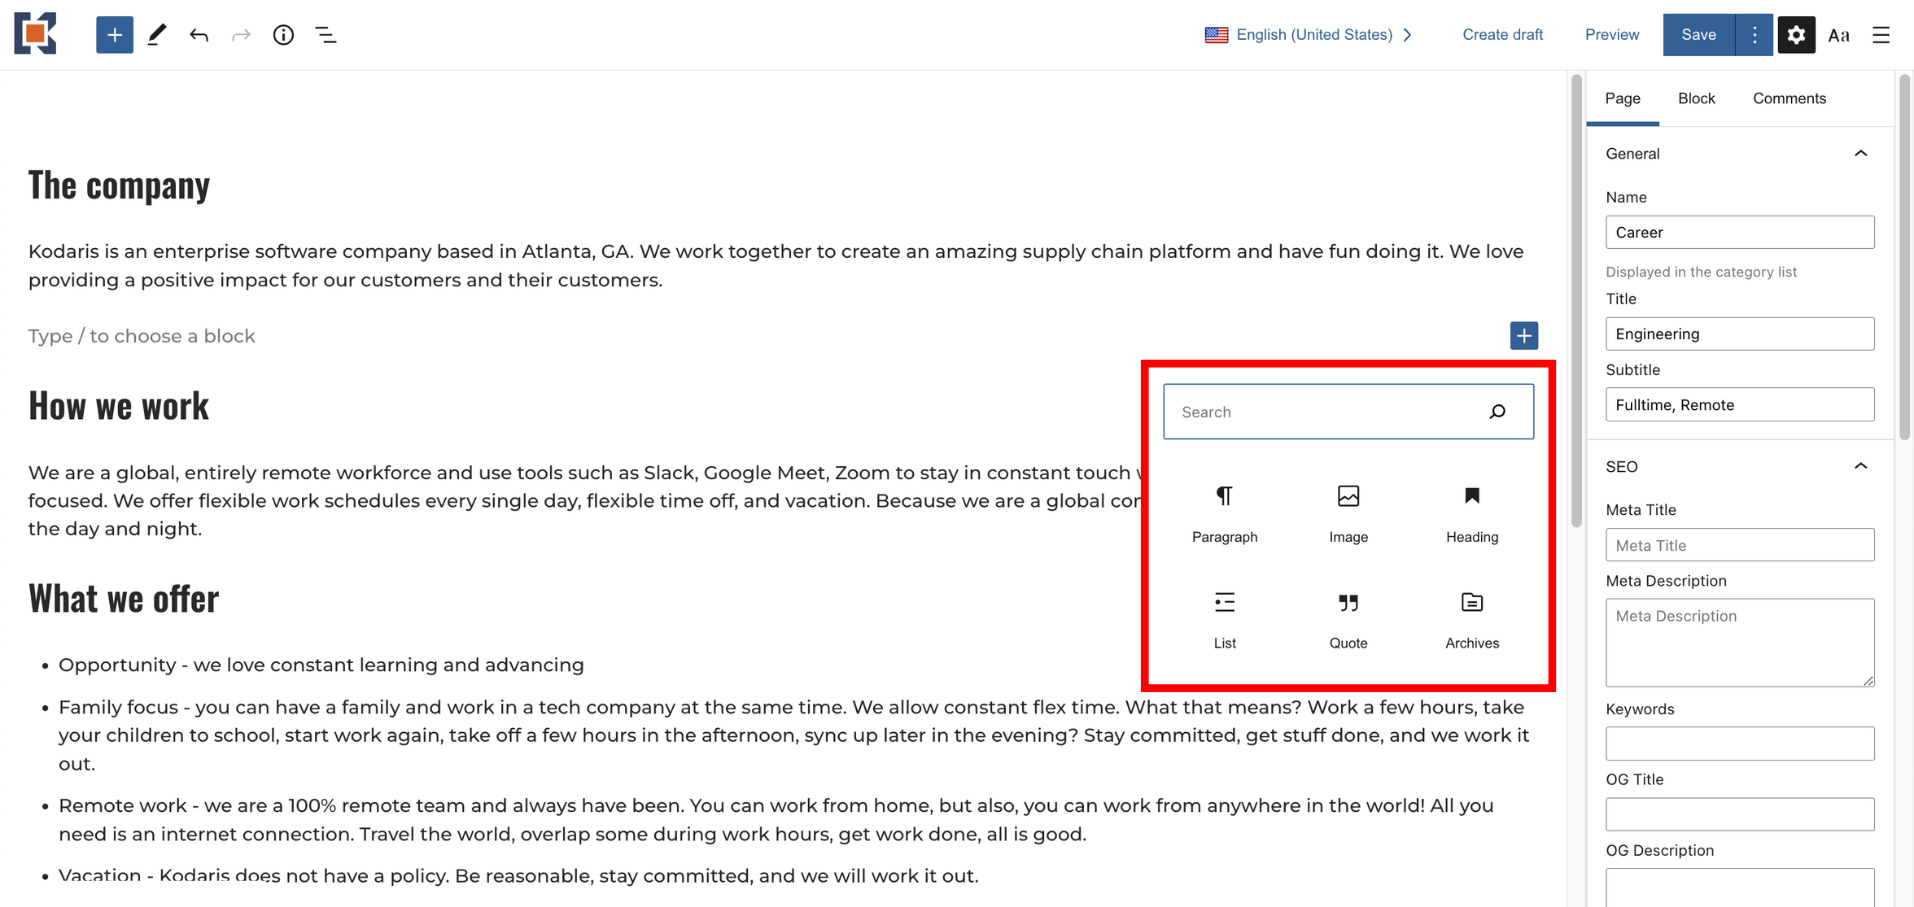Image resolution: width=1914 pixels, height=907 pixels.
Task: Edit the Subtitle field Fulltime, Remote
Action: tap(1739, 405)
